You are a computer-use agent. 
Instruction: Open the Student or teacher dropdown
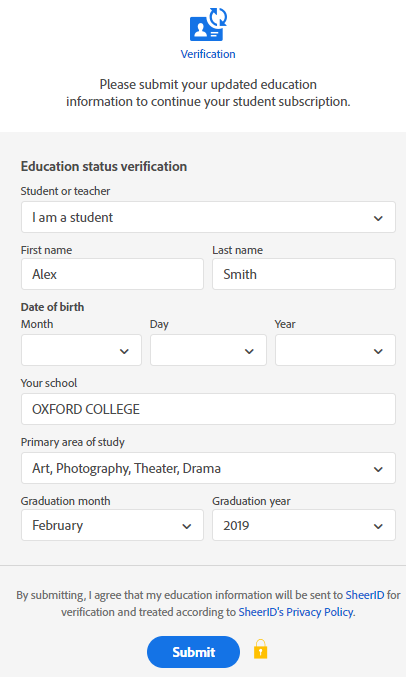tap(208, 217)
